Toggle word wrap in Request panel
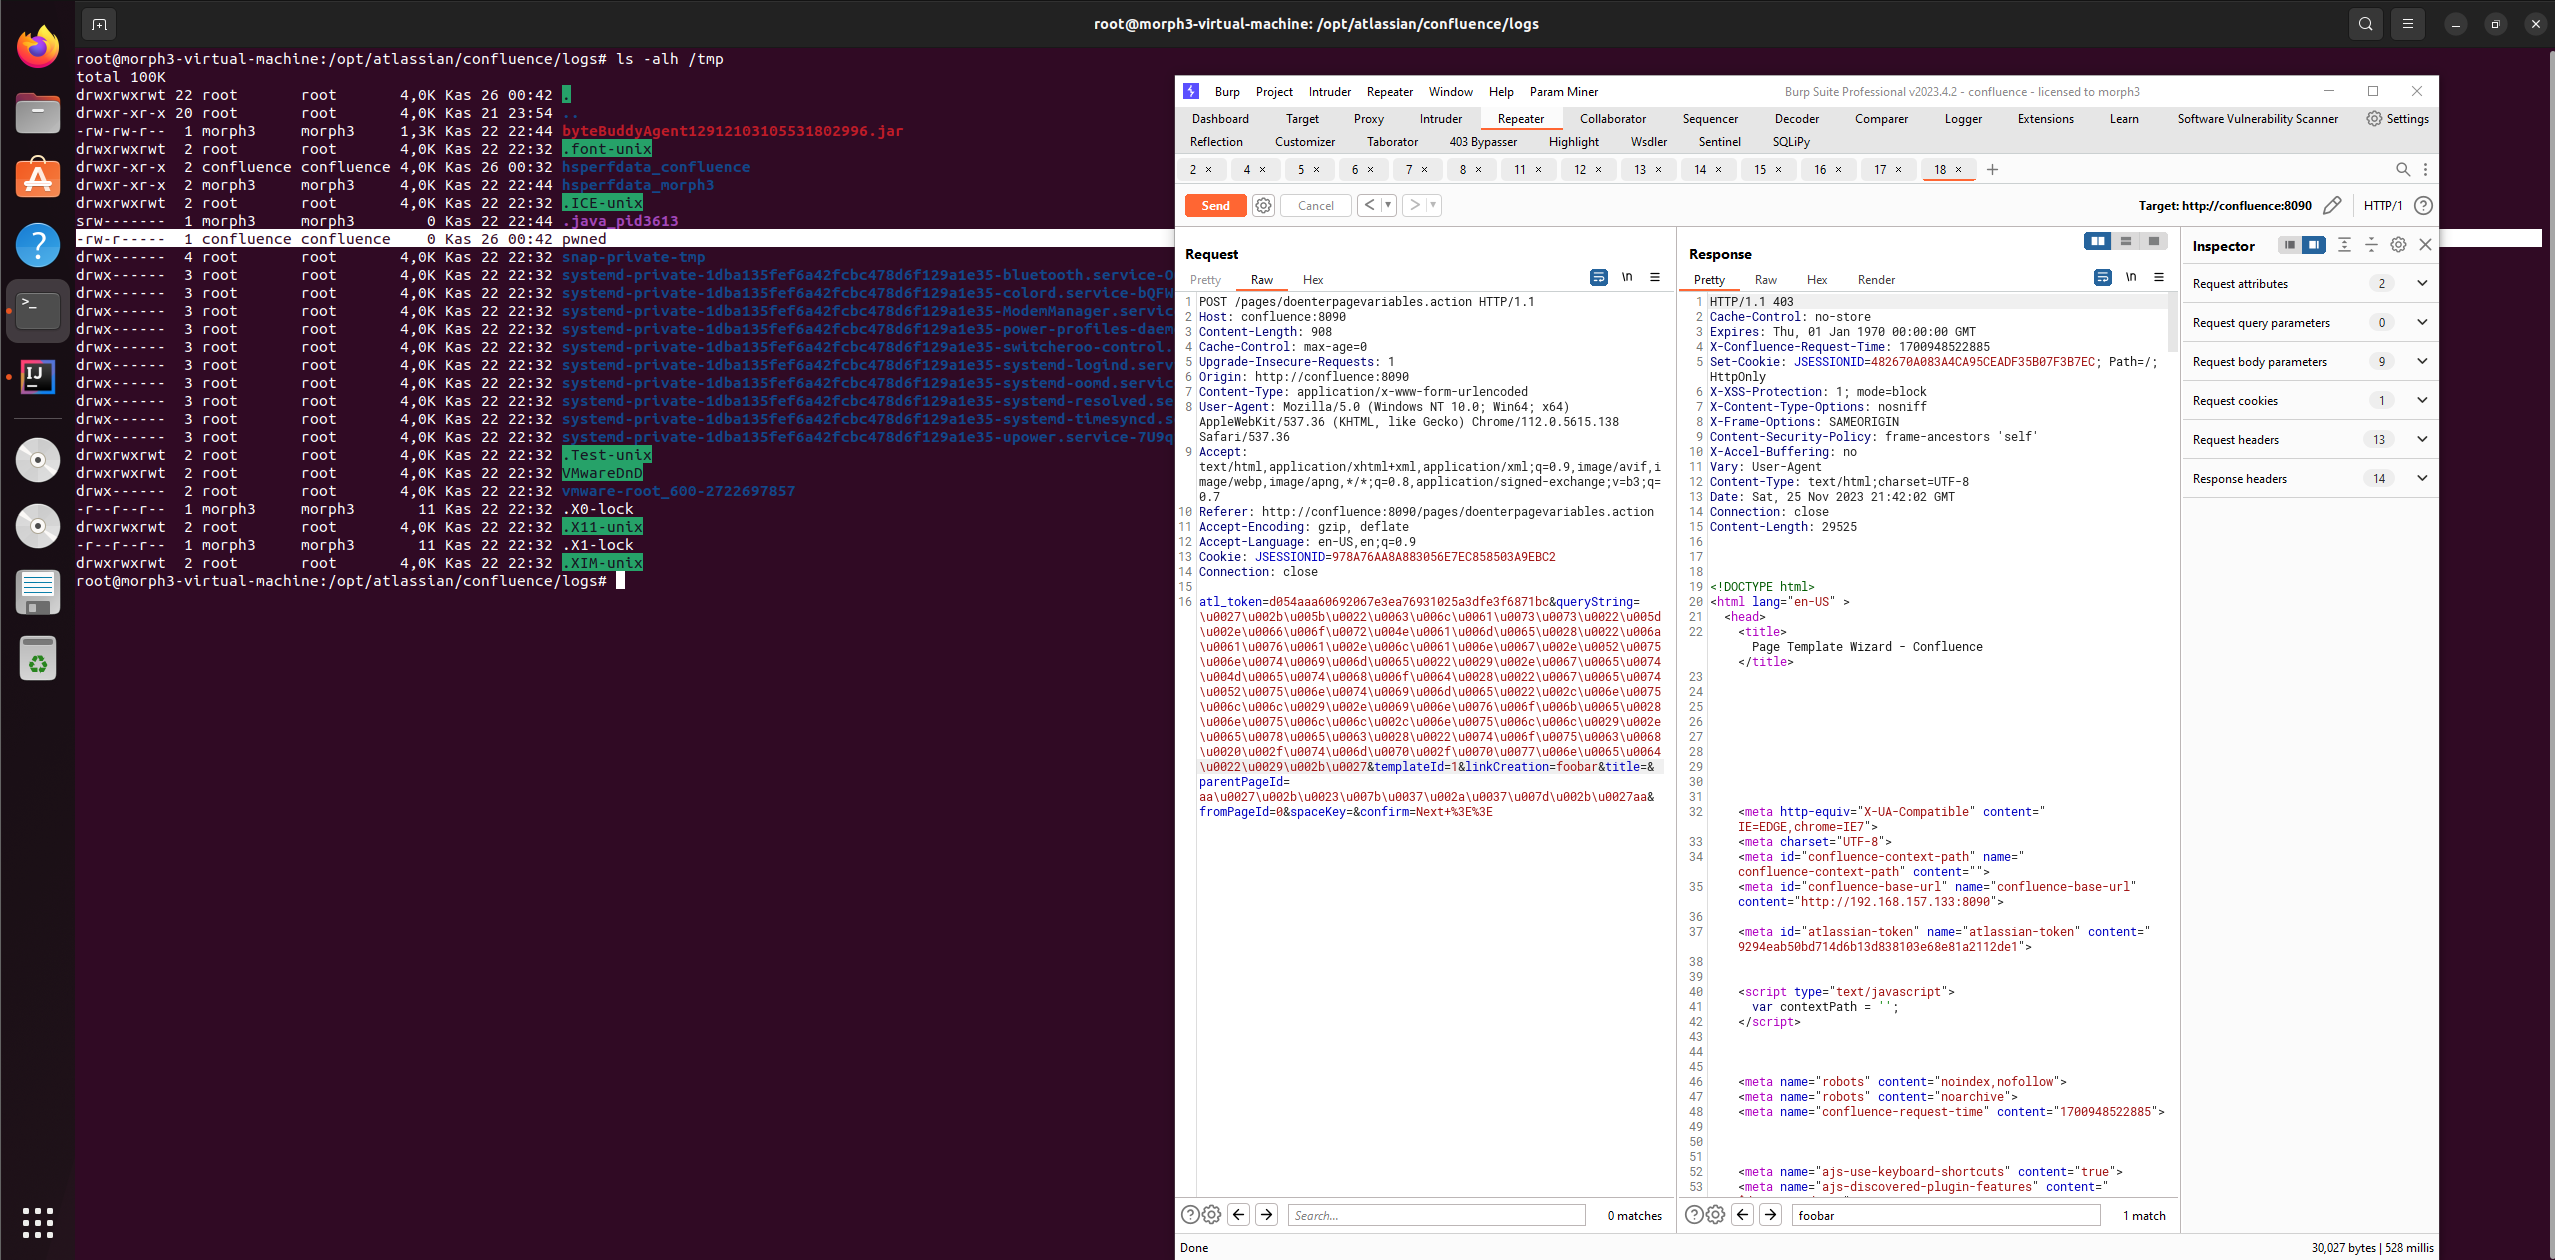 pos(1599,277)
